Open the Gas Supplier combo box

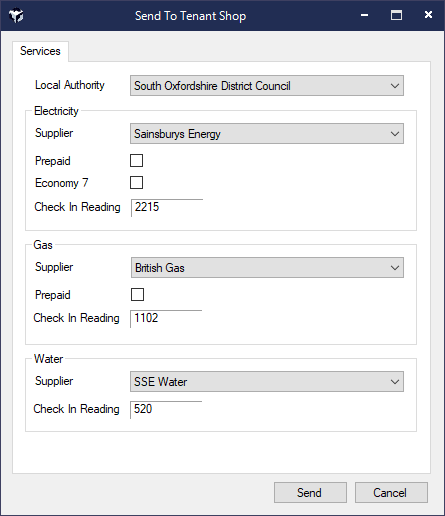pos(267,267)
